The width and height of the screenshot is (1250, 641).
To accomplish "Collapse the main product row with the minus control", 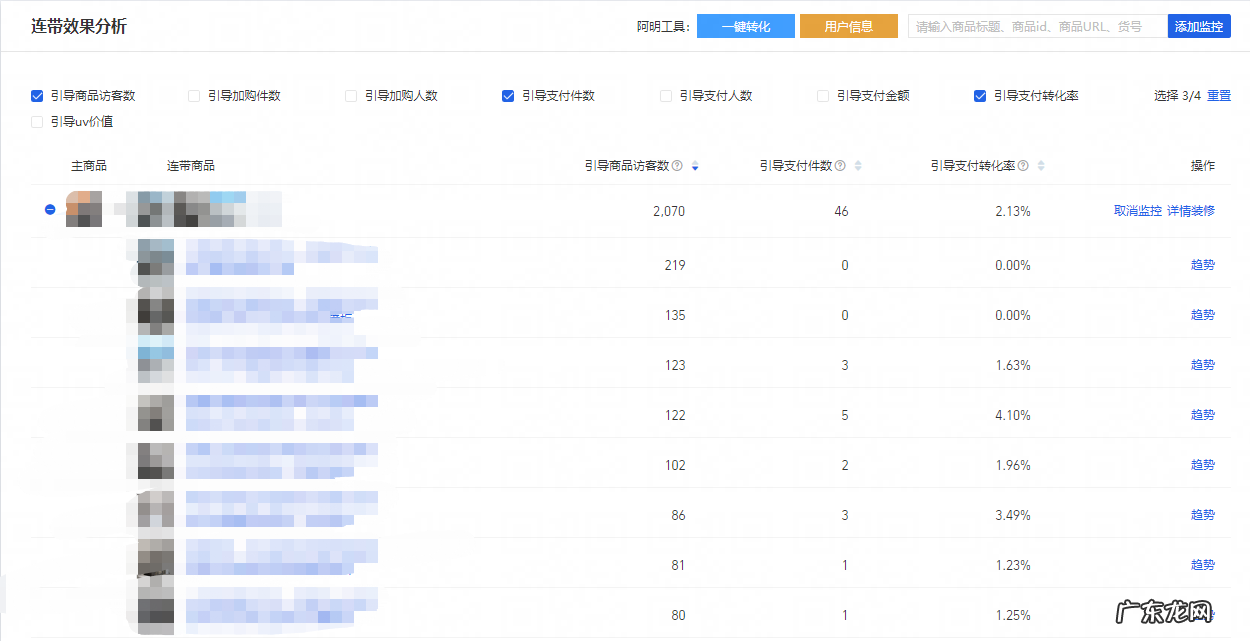I will pos(50,209).
